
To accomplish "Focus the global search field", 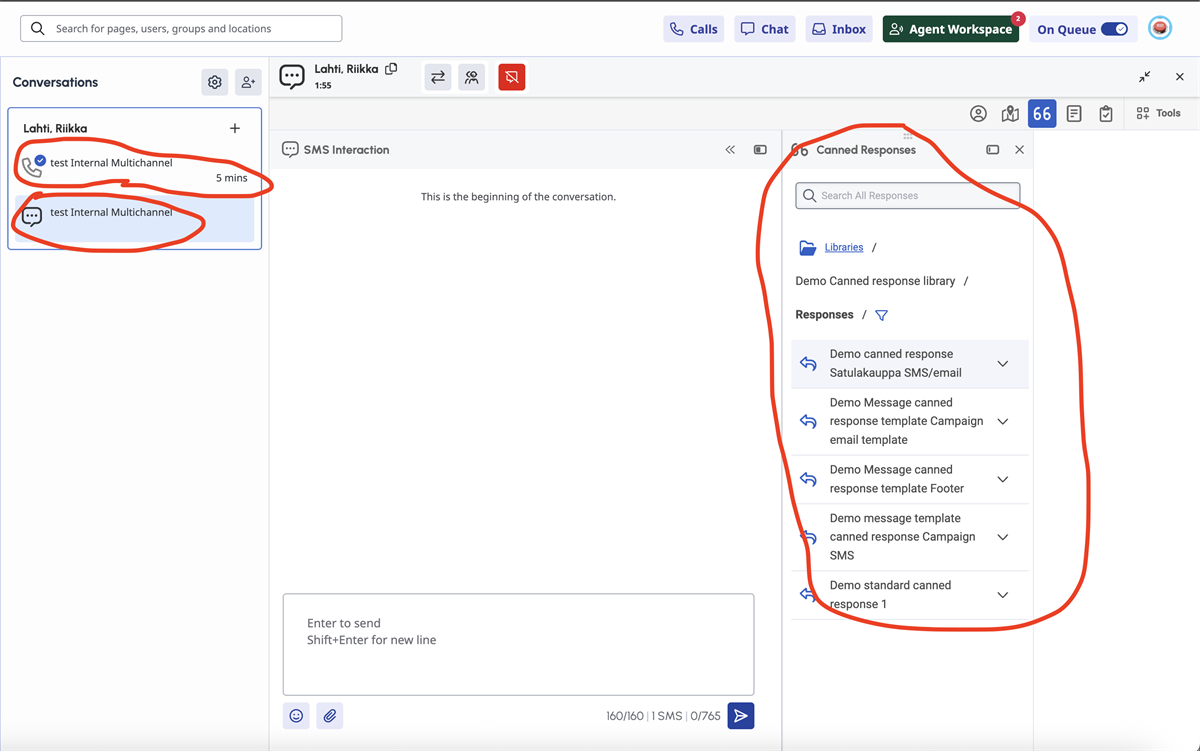I will tap(181, 29).
